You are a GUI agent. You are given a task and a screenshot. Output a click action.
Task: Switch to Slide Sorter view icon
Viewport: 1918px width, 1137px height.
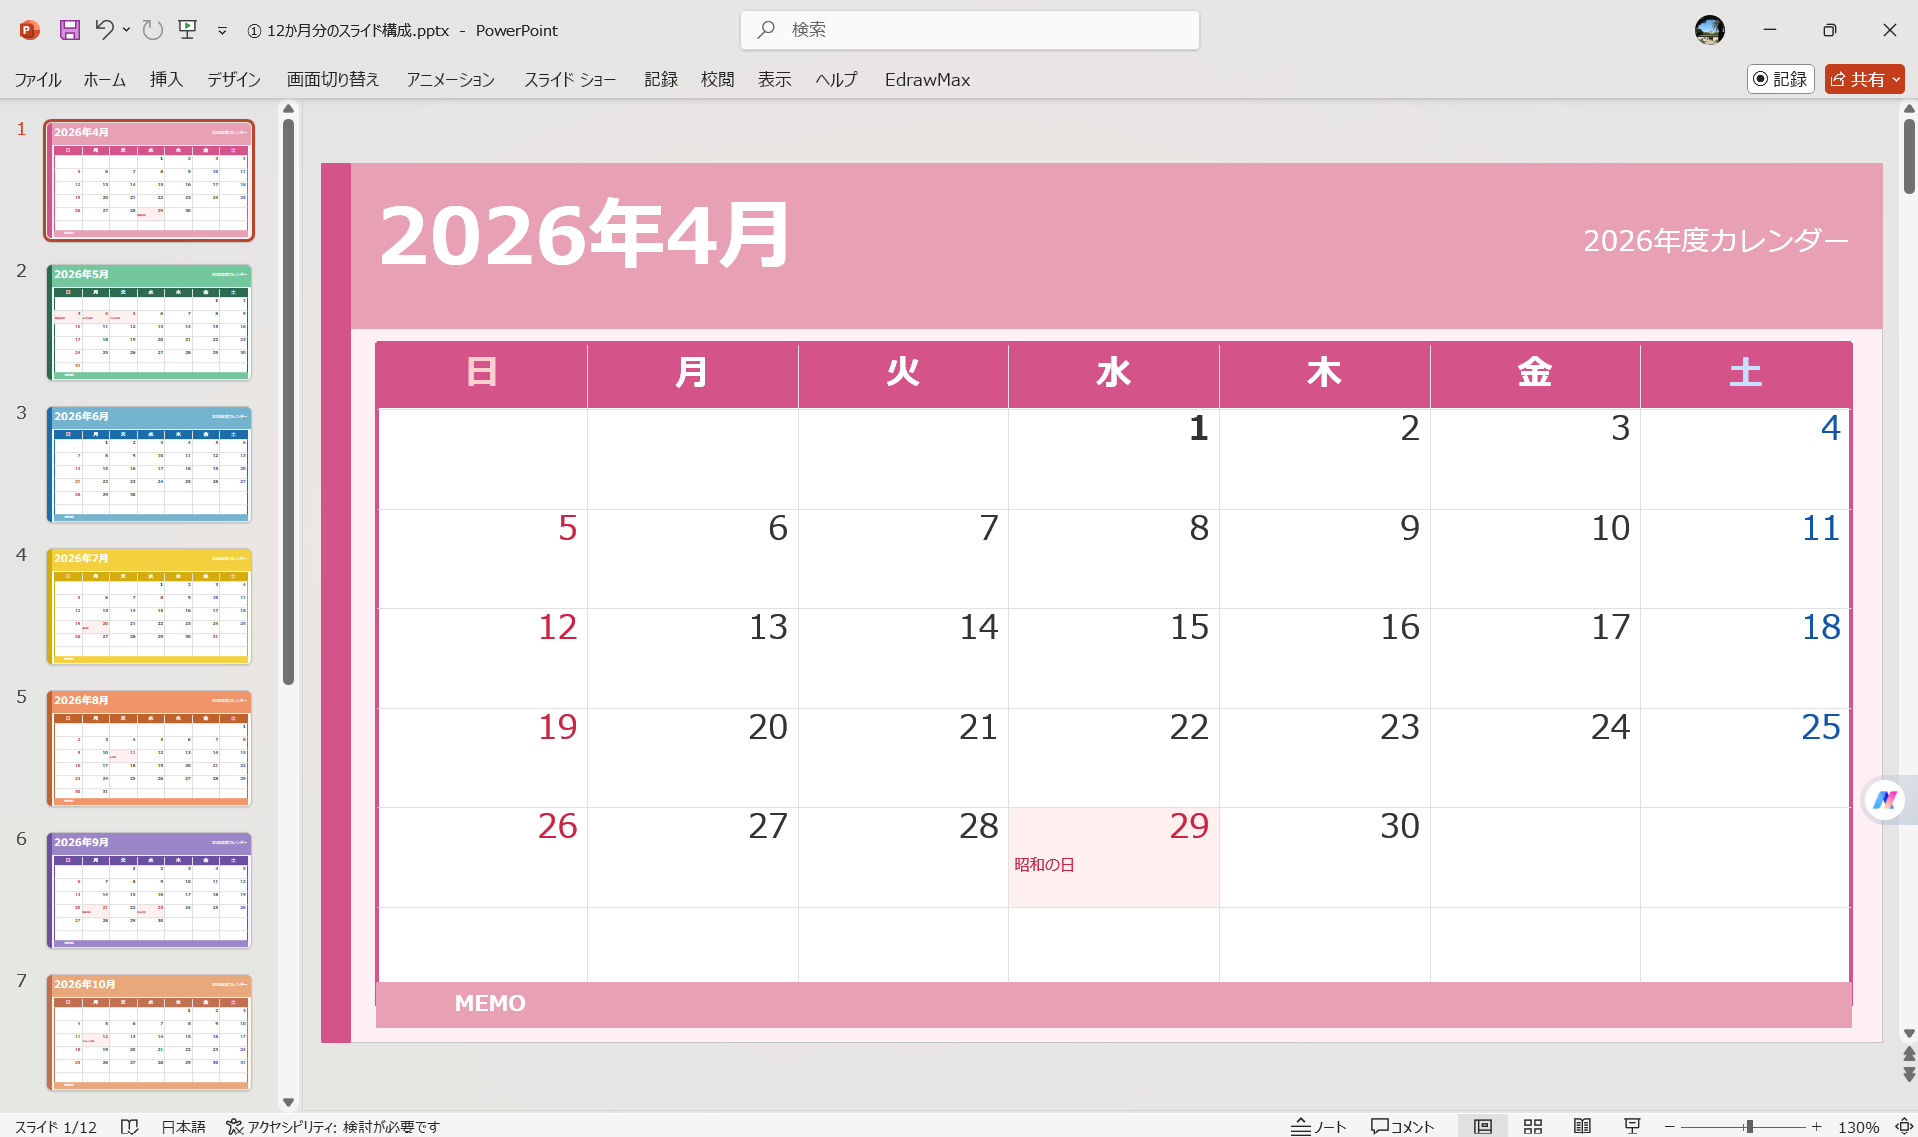[1533, 1126]
